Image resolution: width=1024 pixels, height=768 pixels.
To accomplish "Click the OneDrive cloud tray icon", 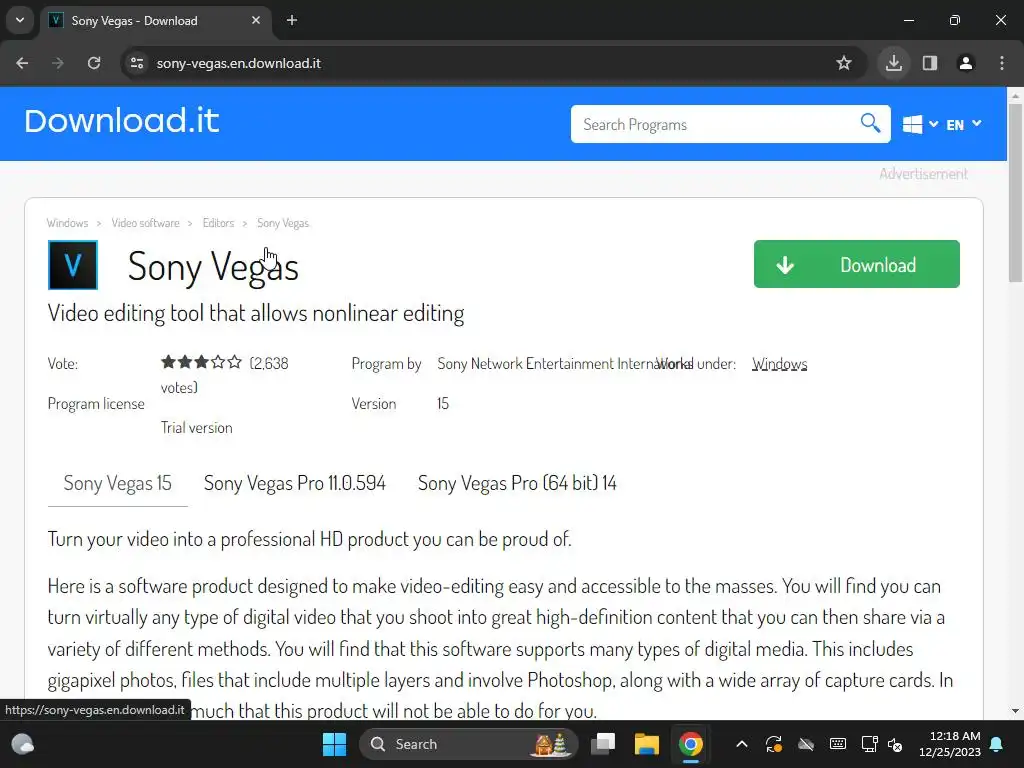I will click(x=806, y=744).
